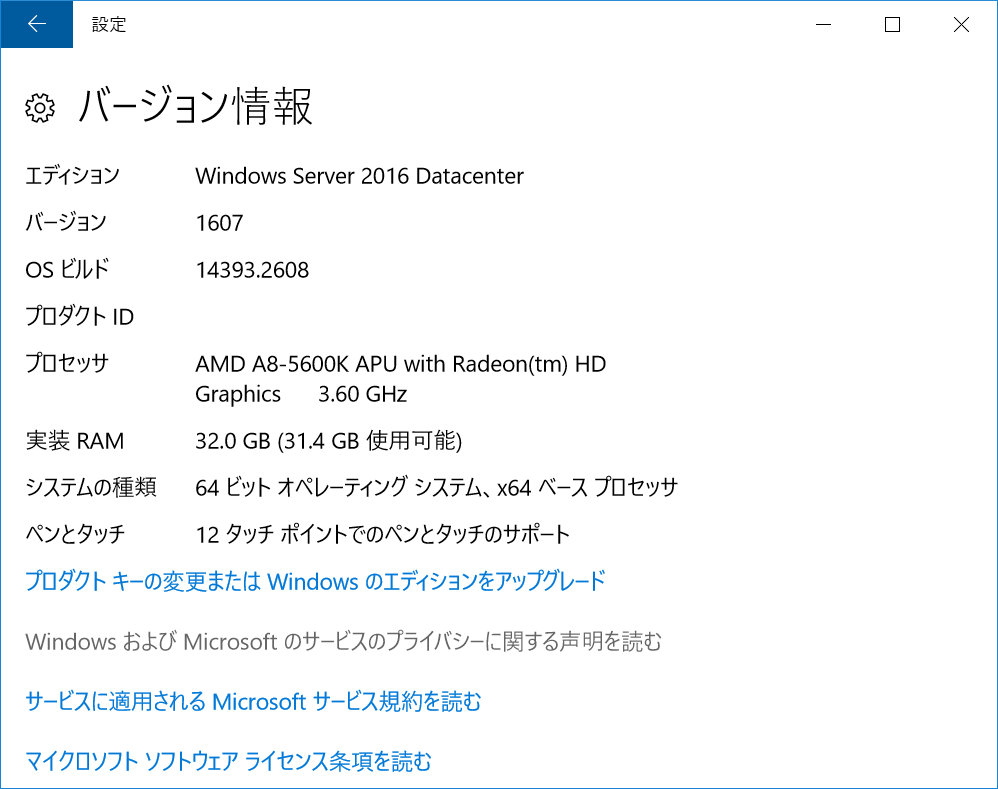Maximize the 設定 window

click(x=892, y=24)
